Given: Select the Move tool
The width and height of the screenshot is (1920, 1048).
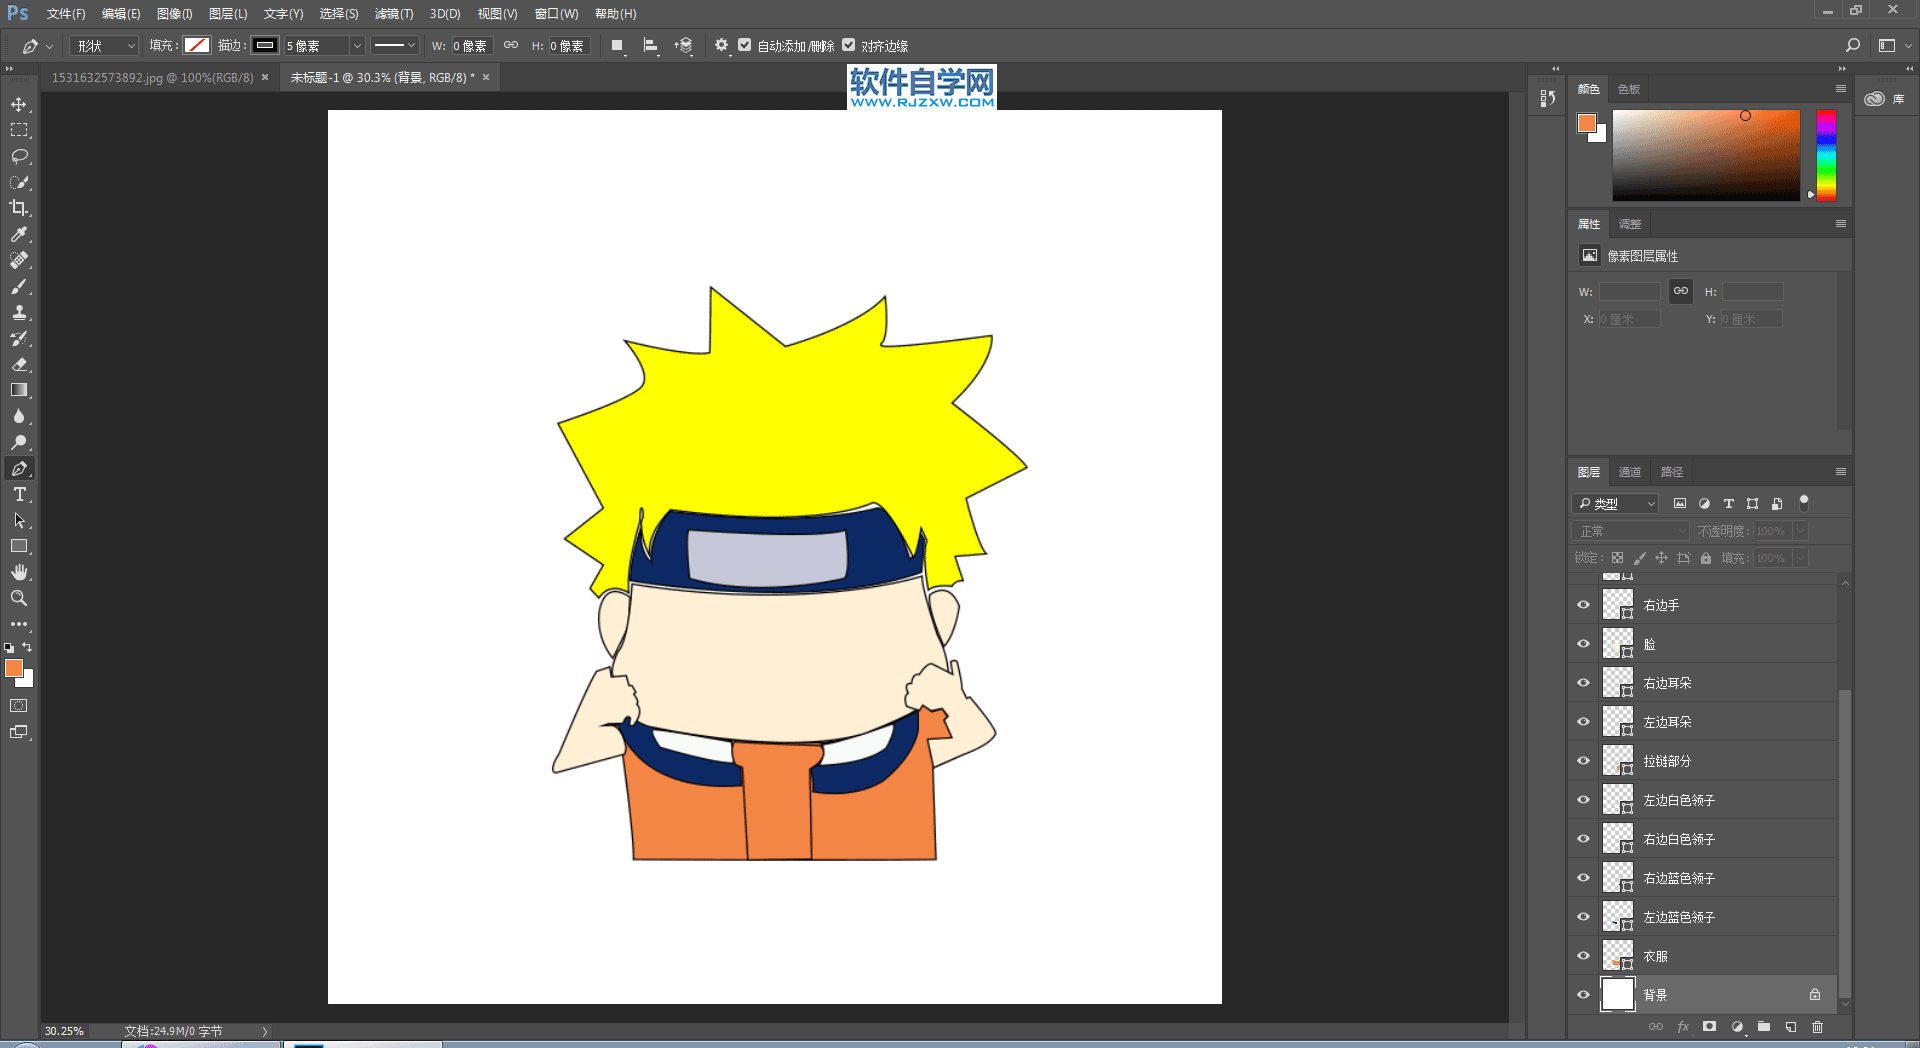Looking at the screenshot, I should coord(19,105).
